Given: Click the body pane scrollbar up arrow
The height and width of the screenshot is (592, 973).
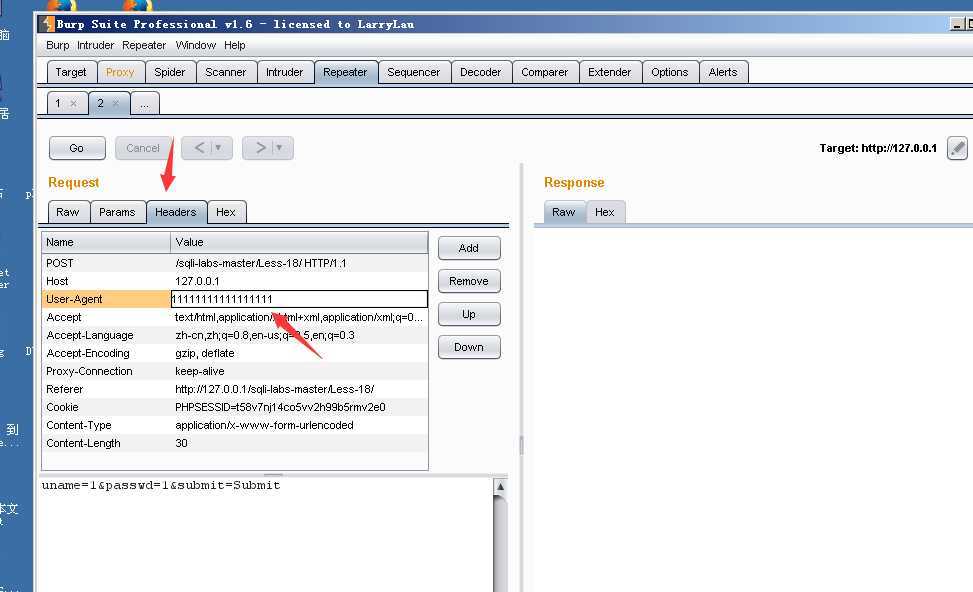Looking at the screenshot, I should click(500, 487).
